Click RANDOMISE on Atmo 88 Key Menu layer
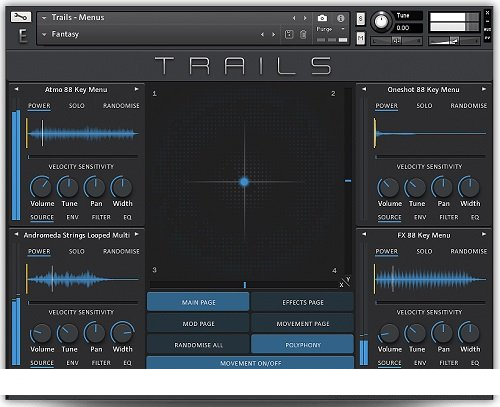 click(121, 106)
